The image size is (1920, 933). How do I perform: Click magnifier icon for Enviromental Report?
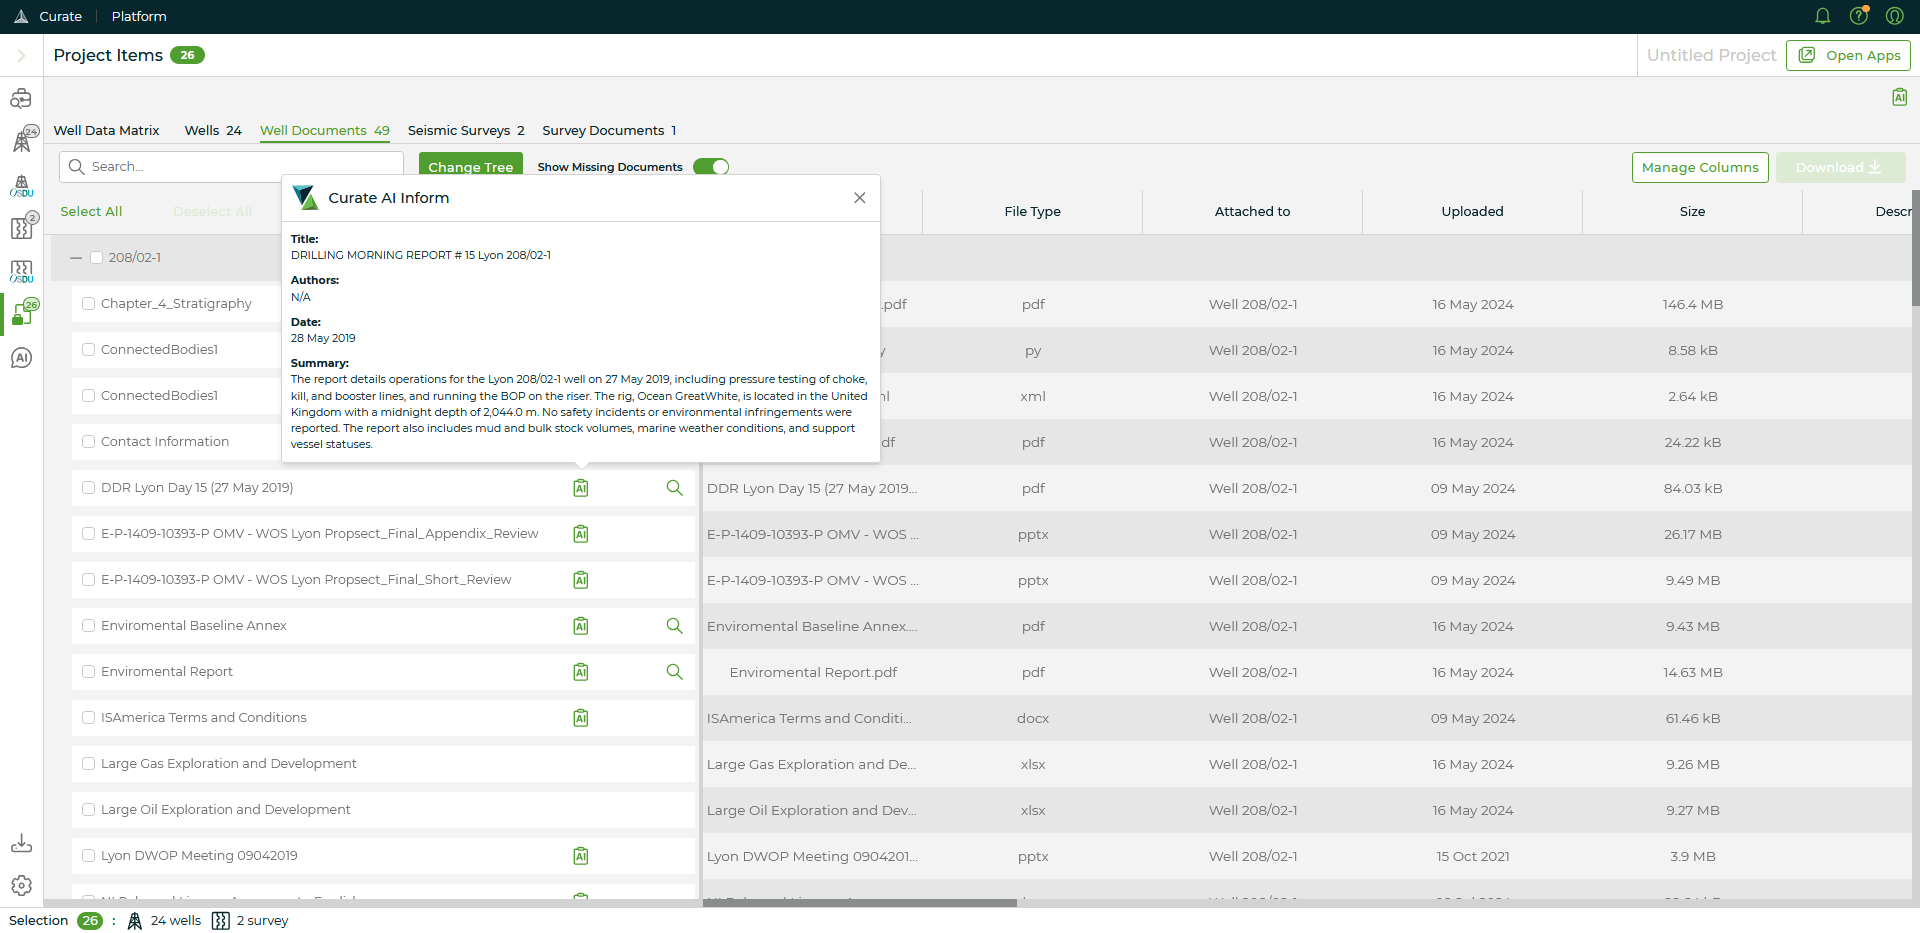pyautogui.click(x=675, y=672)
